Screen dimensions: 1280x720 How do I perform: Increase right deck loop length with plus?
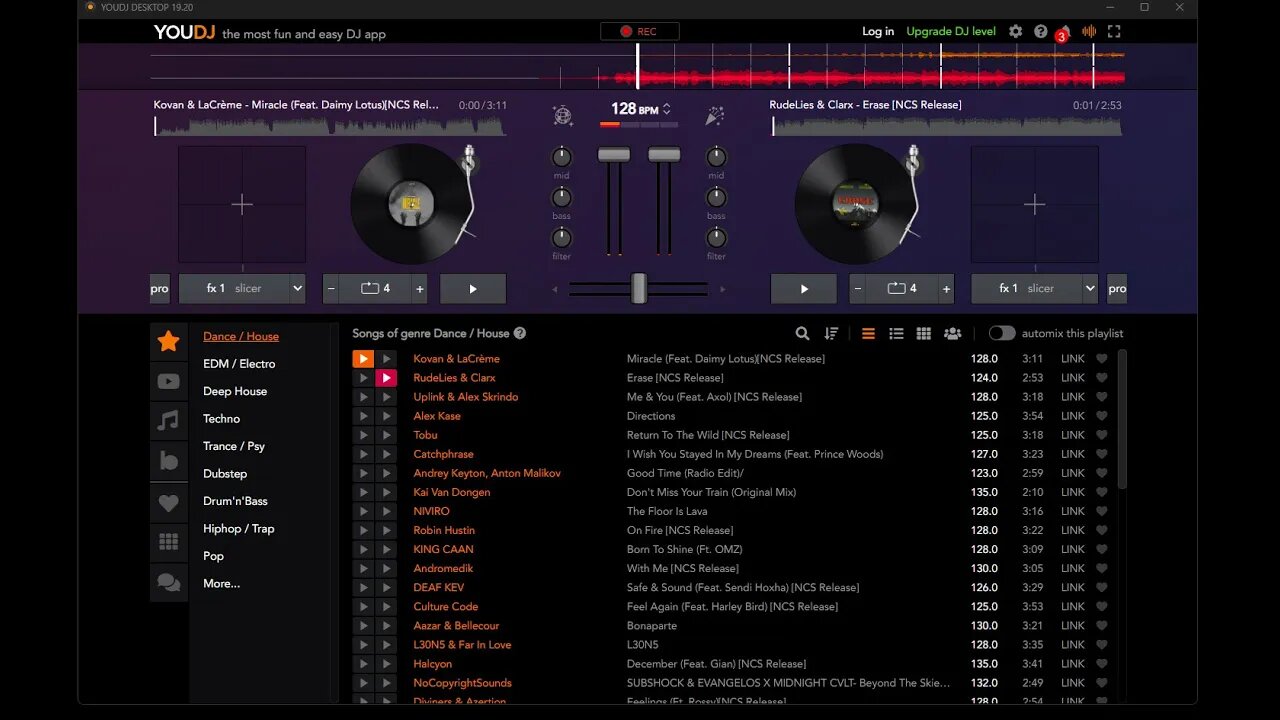(946, 289)
